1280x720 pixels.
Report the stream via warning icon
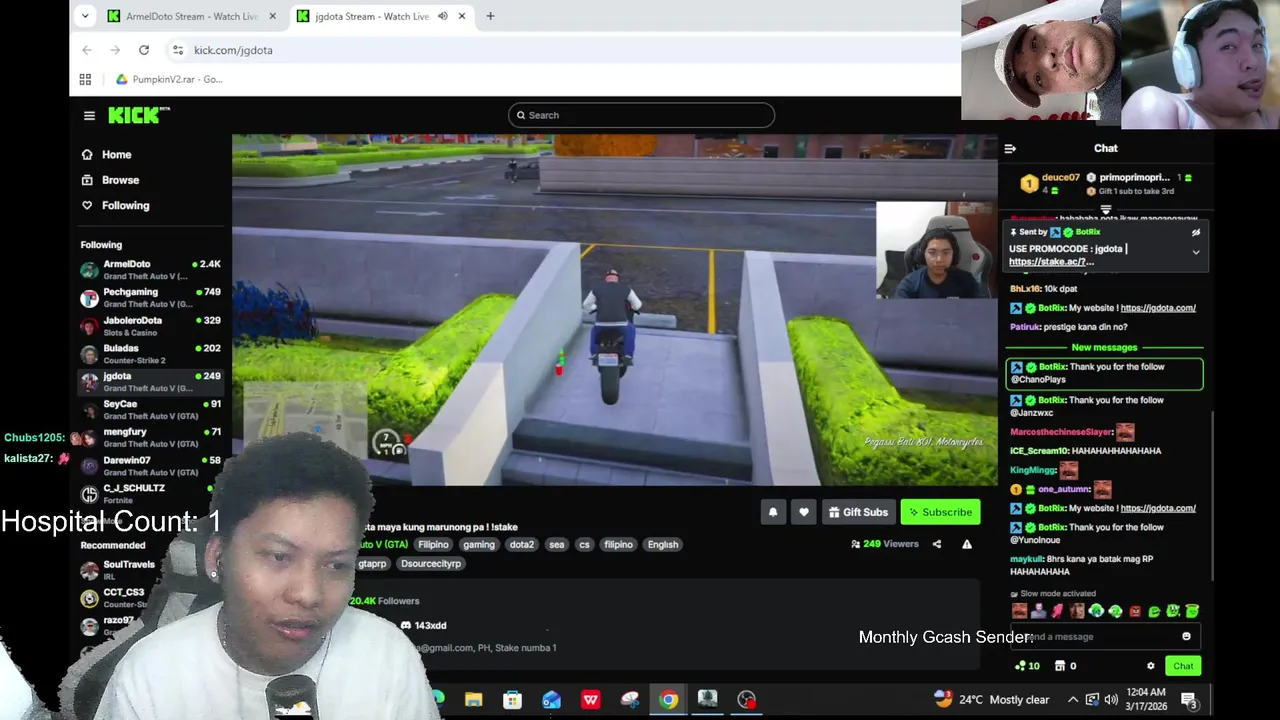coord(967,544)
